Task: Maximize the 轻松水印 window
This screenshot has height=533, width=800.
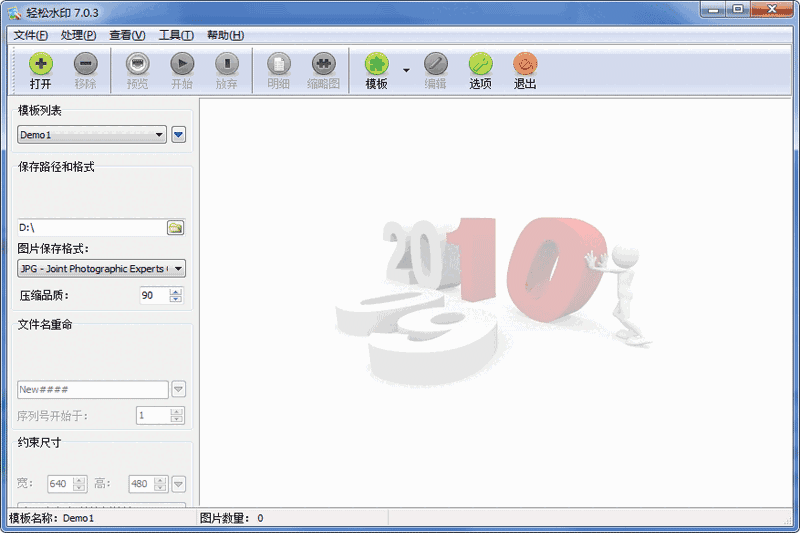Action: [x=738, y=10]
